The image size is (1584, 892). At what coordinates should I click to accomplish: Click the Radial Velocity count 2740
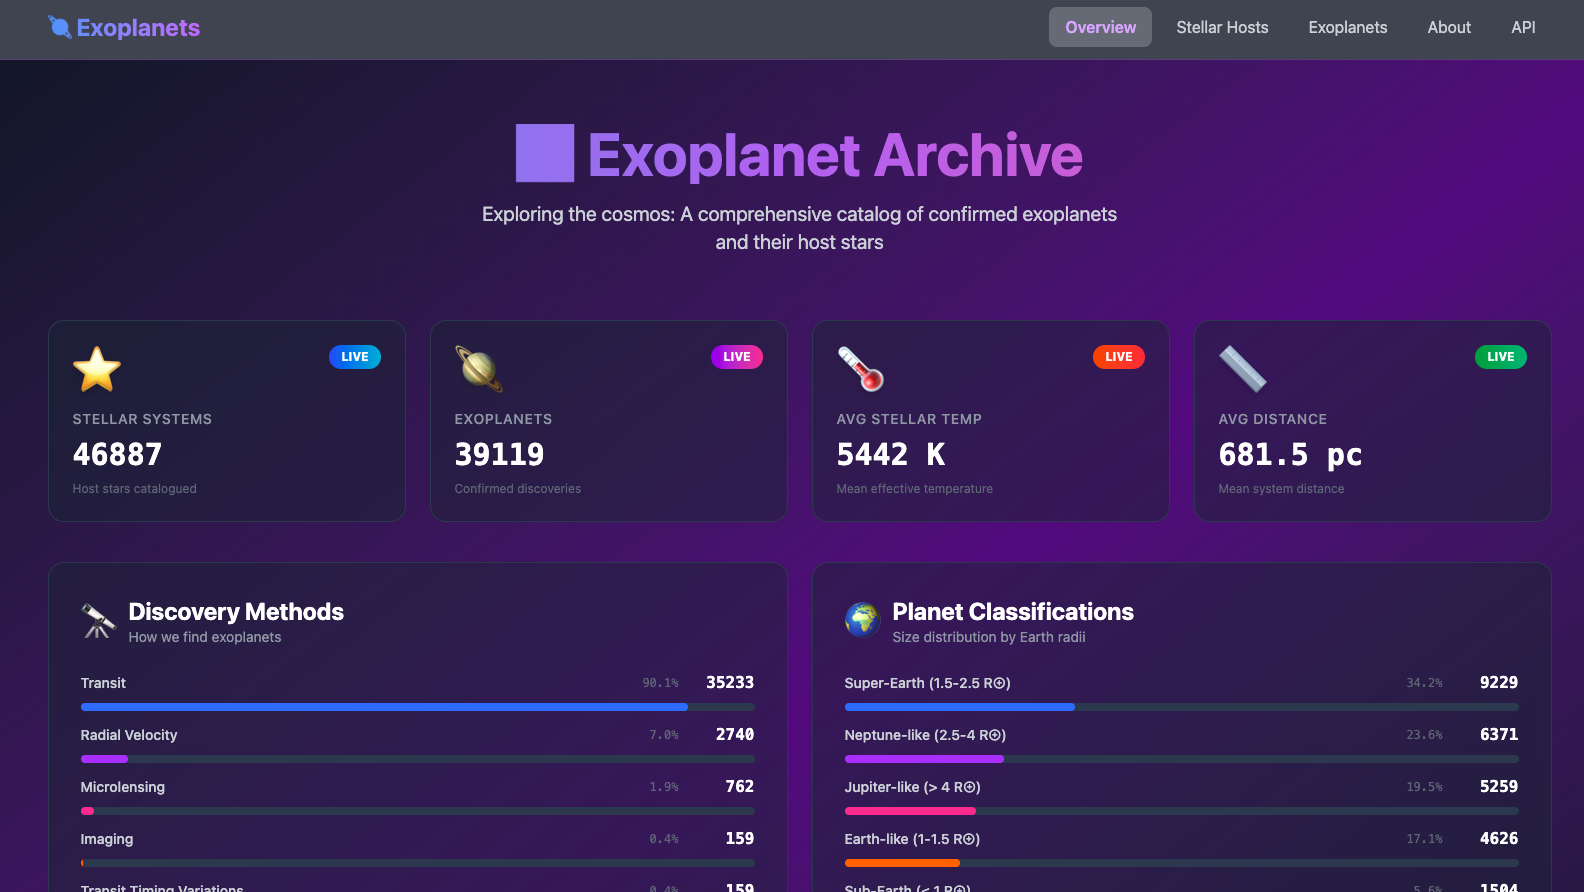[x=735, y=734]
